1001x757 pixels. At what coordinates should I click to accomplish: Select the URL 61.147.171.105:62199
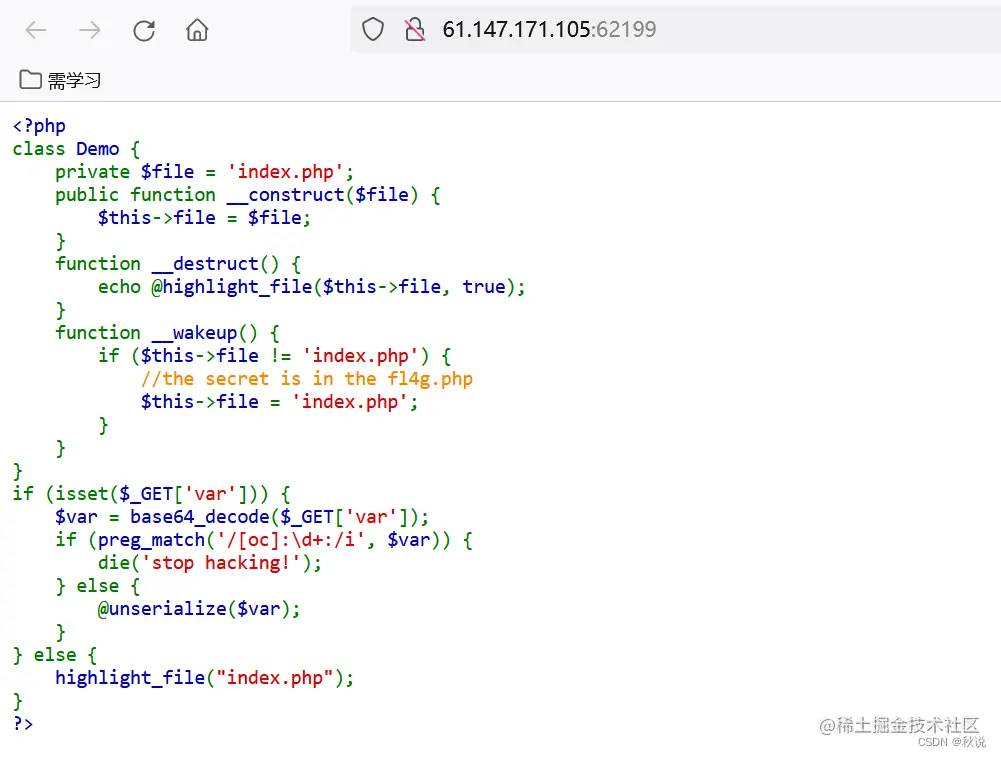[547, 30]
